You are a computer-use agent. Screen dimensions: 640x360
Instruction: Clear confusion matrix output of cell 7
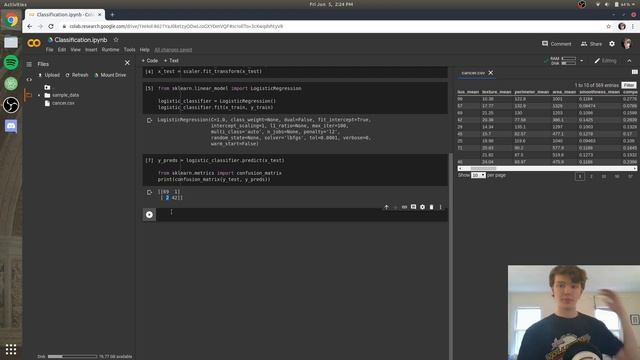click(x=149, y=192)
